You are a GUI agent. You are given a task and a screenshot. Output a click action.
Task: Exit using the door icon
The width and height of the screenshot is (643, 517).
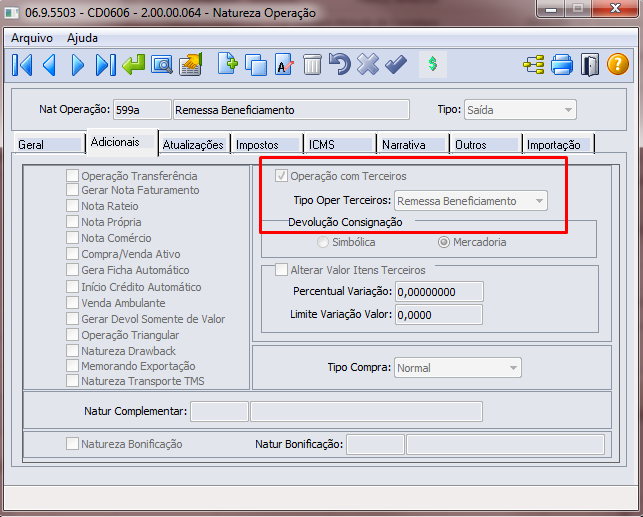[590, 65]
